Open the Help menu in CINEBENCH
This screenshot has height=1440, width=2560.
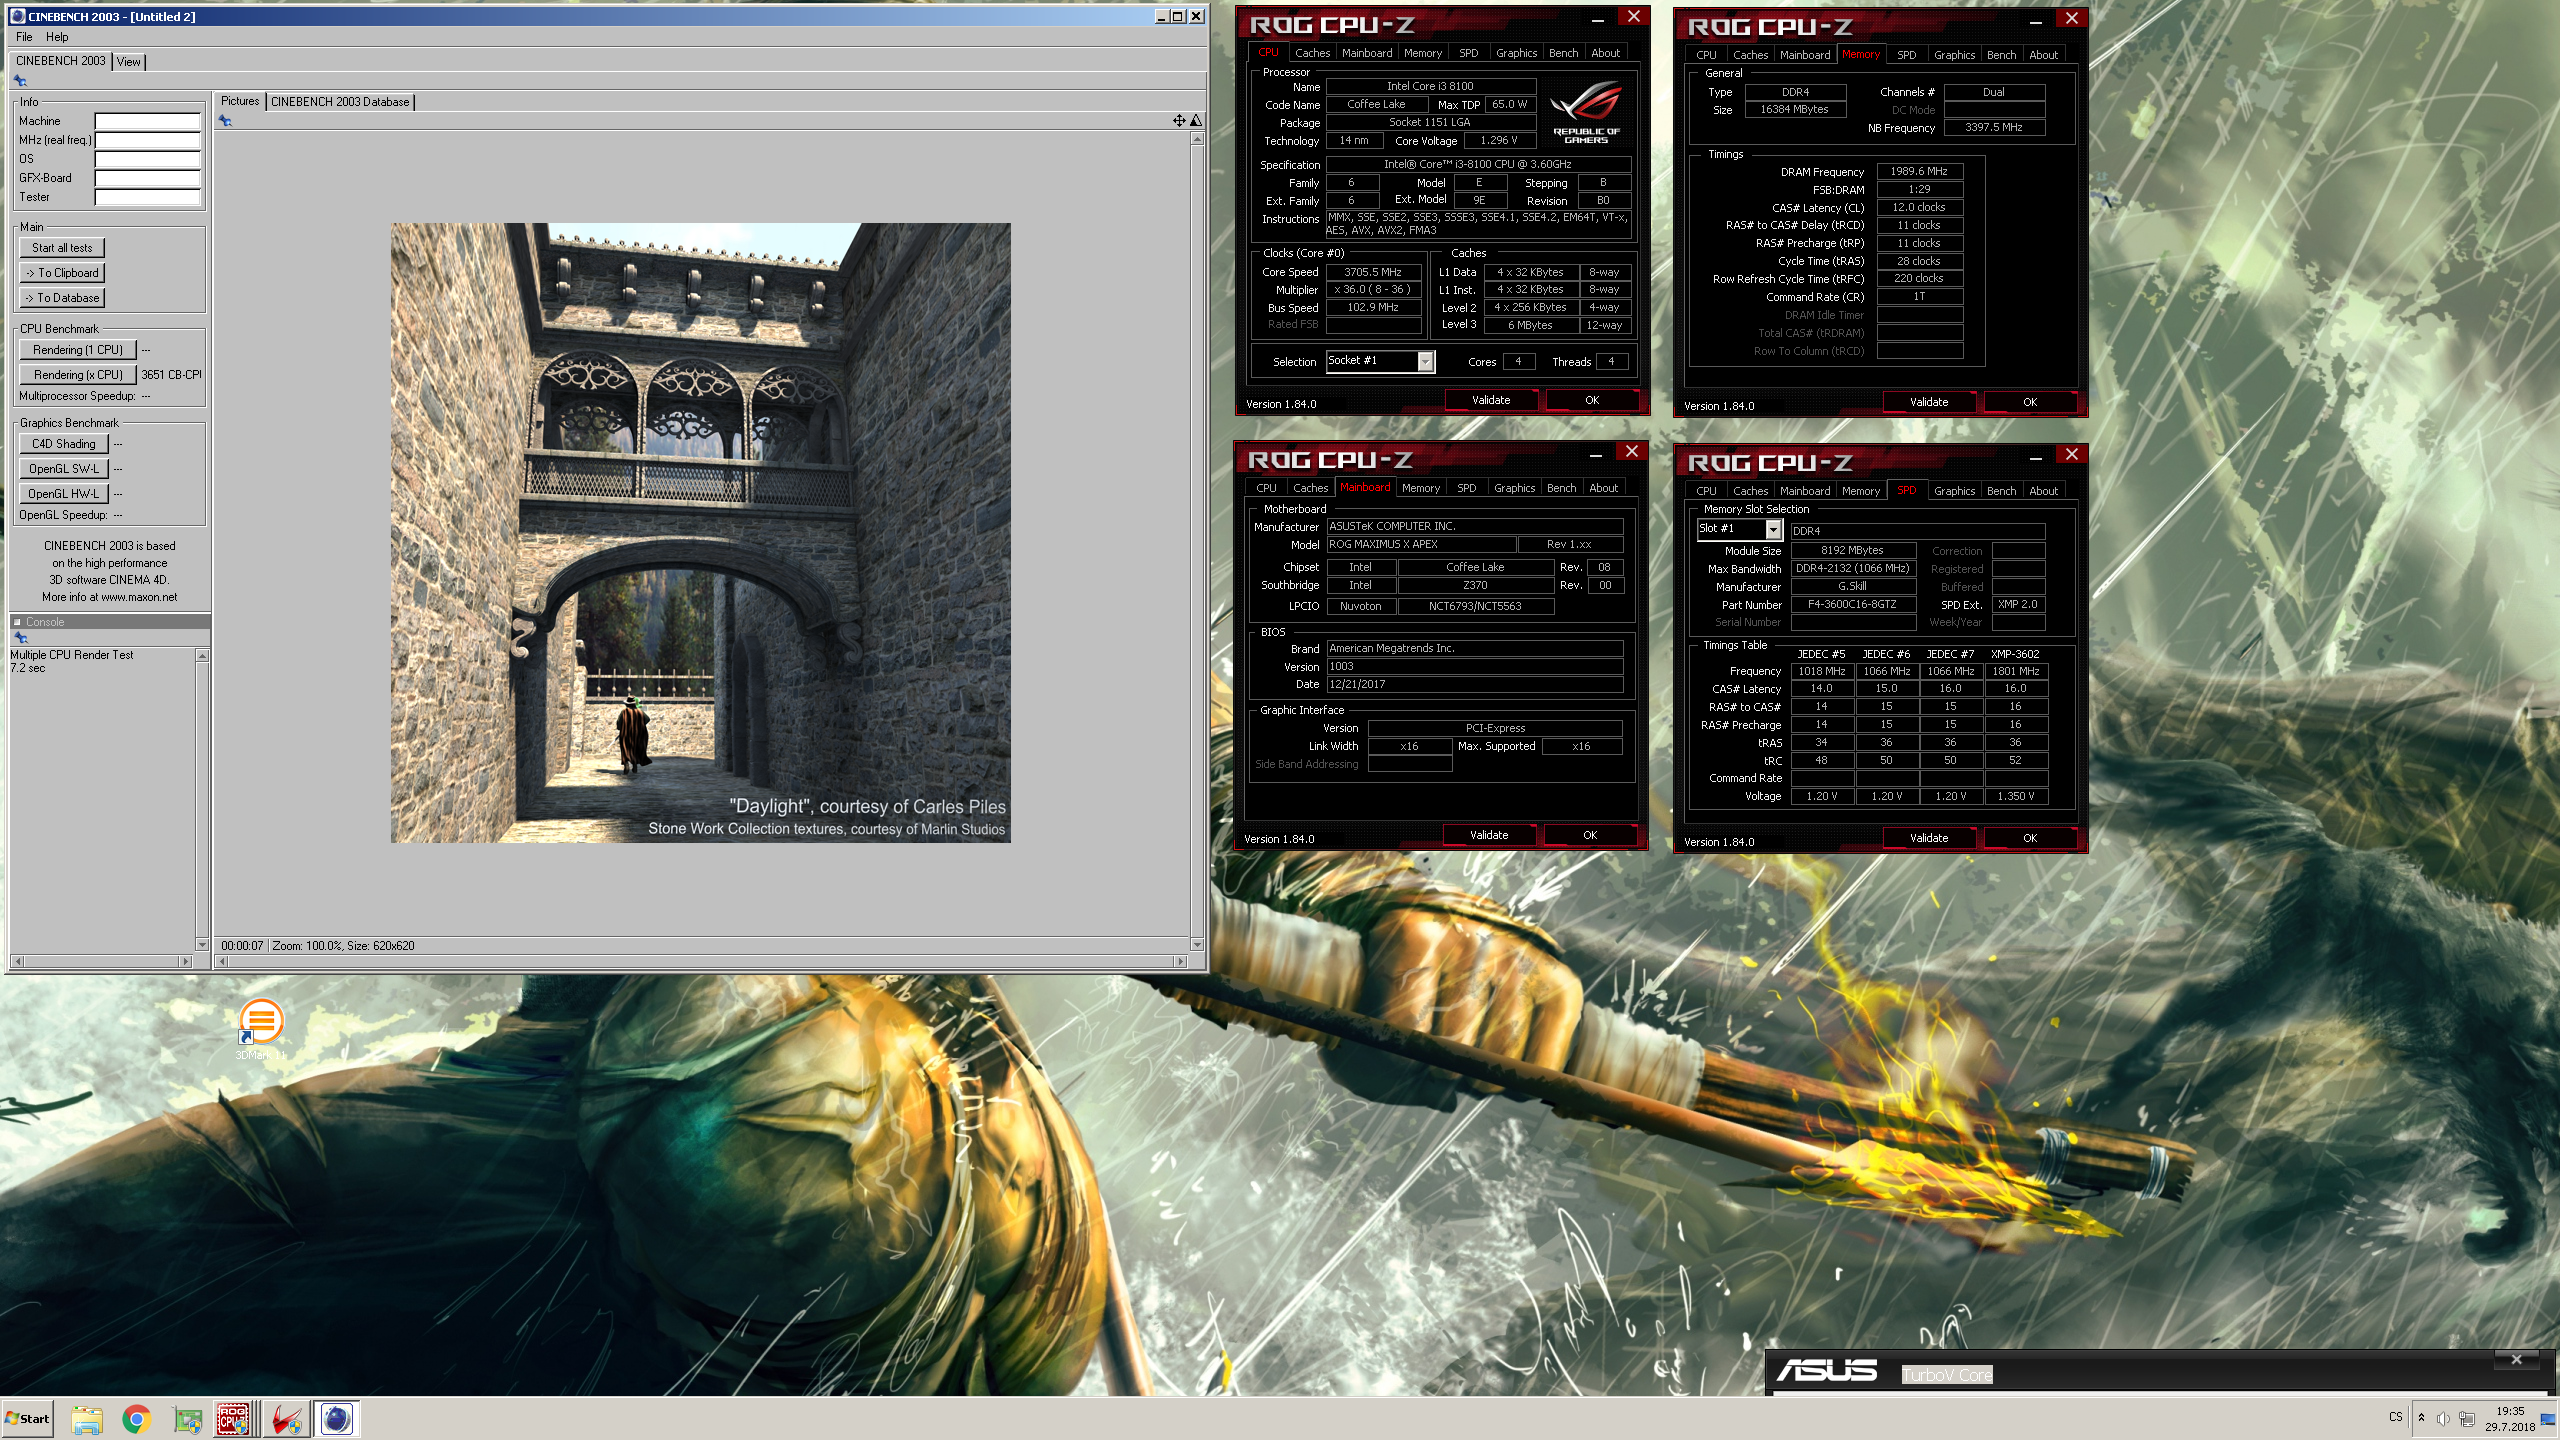click(x=57, y=37)
